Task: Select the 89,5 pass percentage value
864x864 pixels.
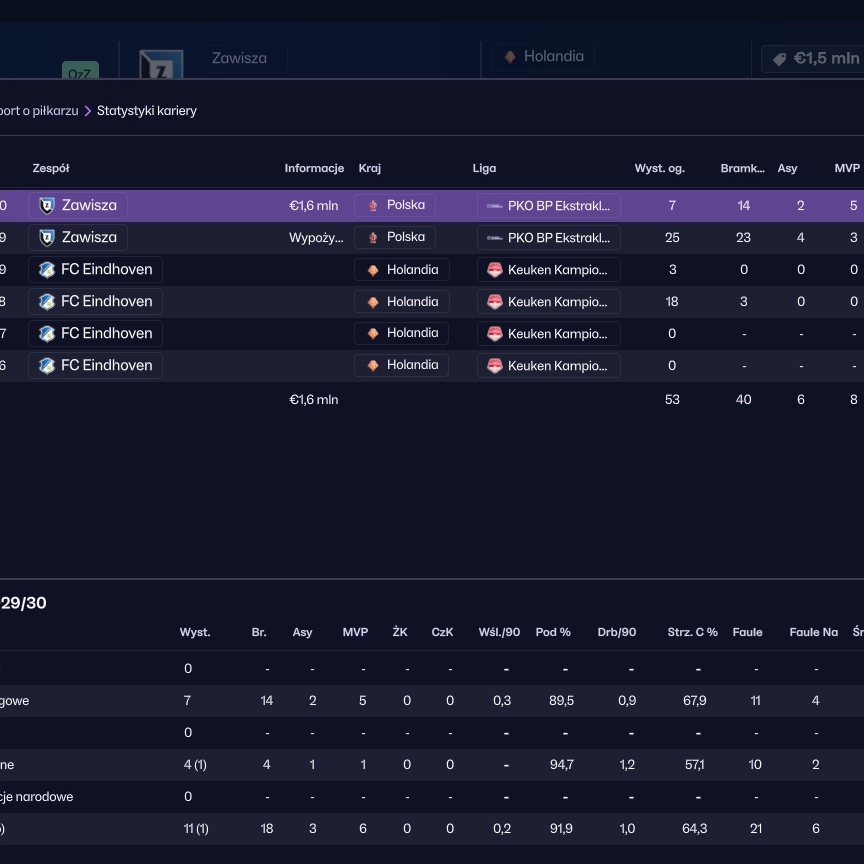Action: (x=561, y=700)
